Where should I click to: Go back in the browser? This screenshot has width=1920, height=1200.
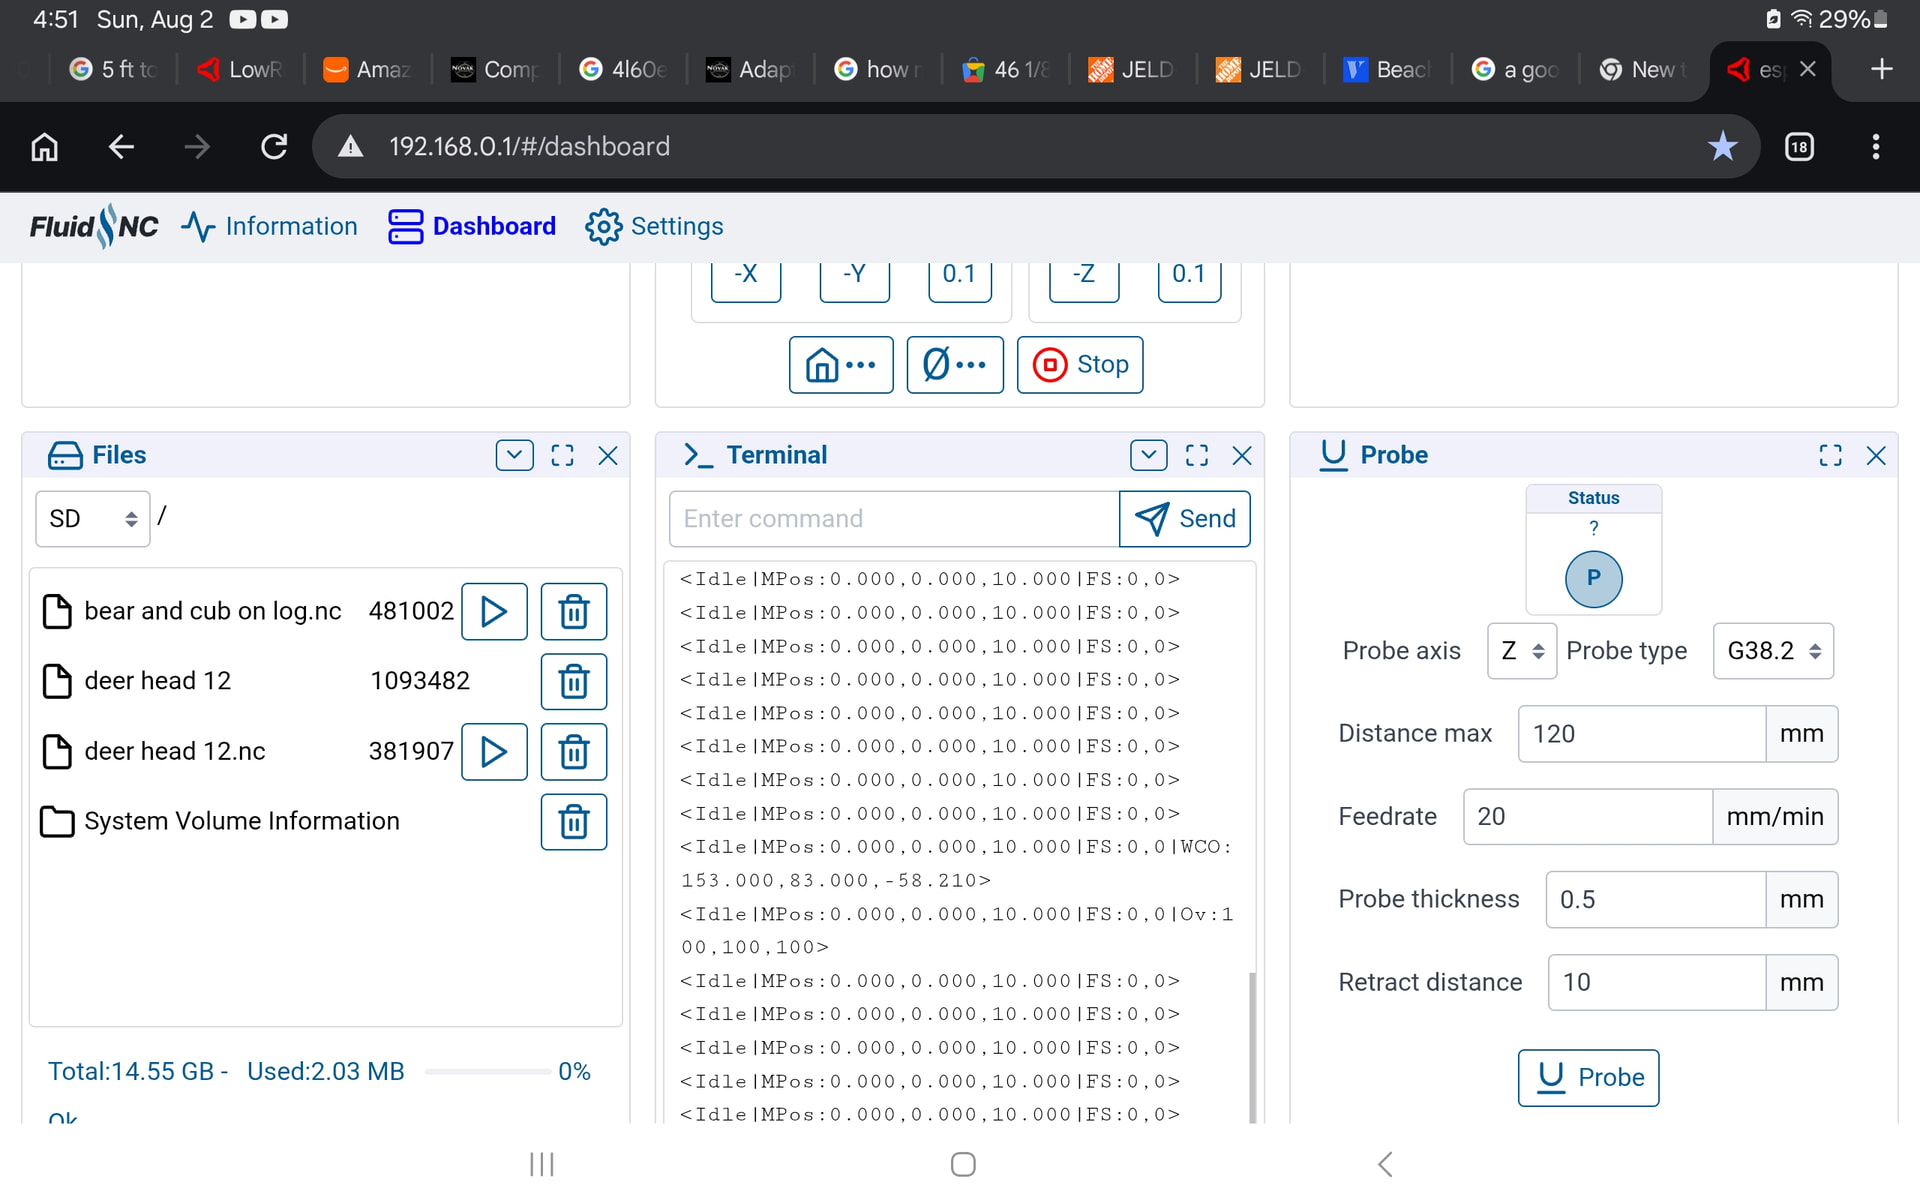coord(121,147)
